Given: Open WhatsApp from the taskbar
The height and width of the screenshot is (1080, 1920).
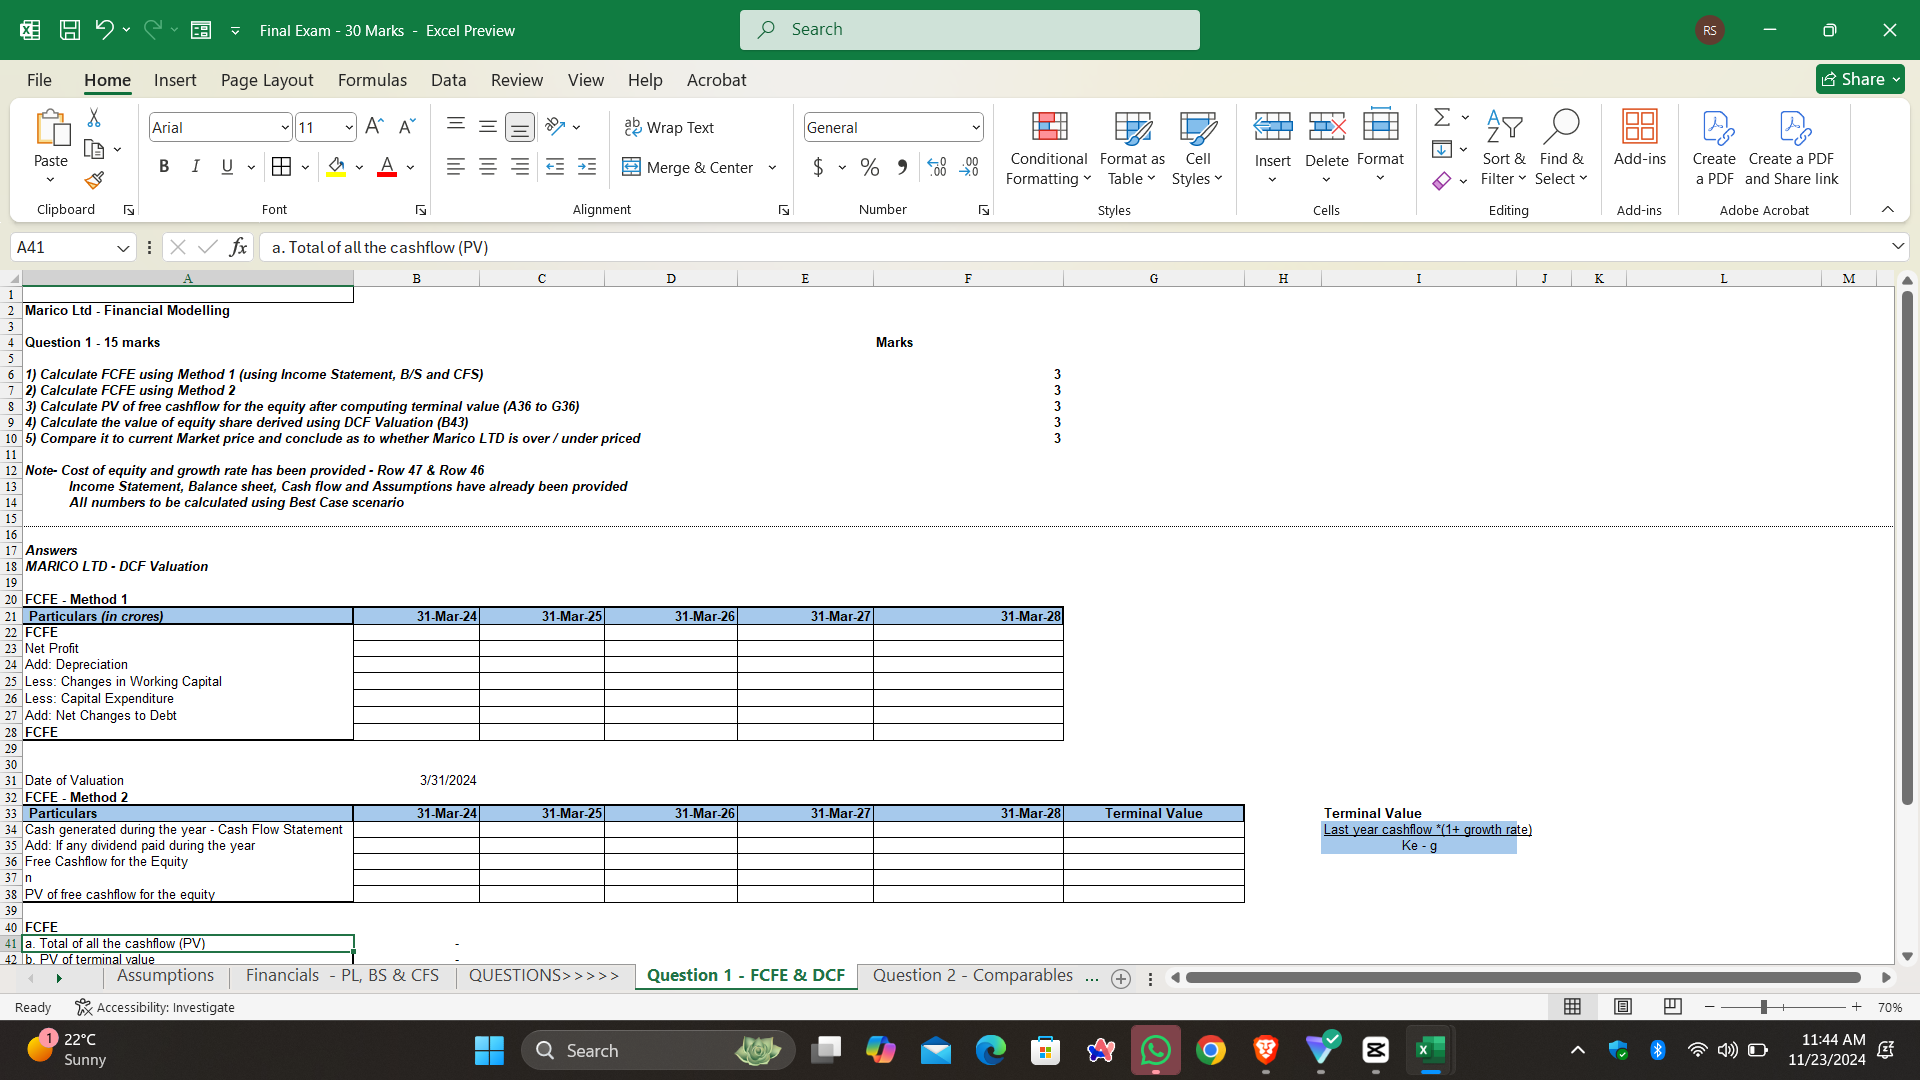Looking at the screenshot, I should [x=1155, y=1050].
